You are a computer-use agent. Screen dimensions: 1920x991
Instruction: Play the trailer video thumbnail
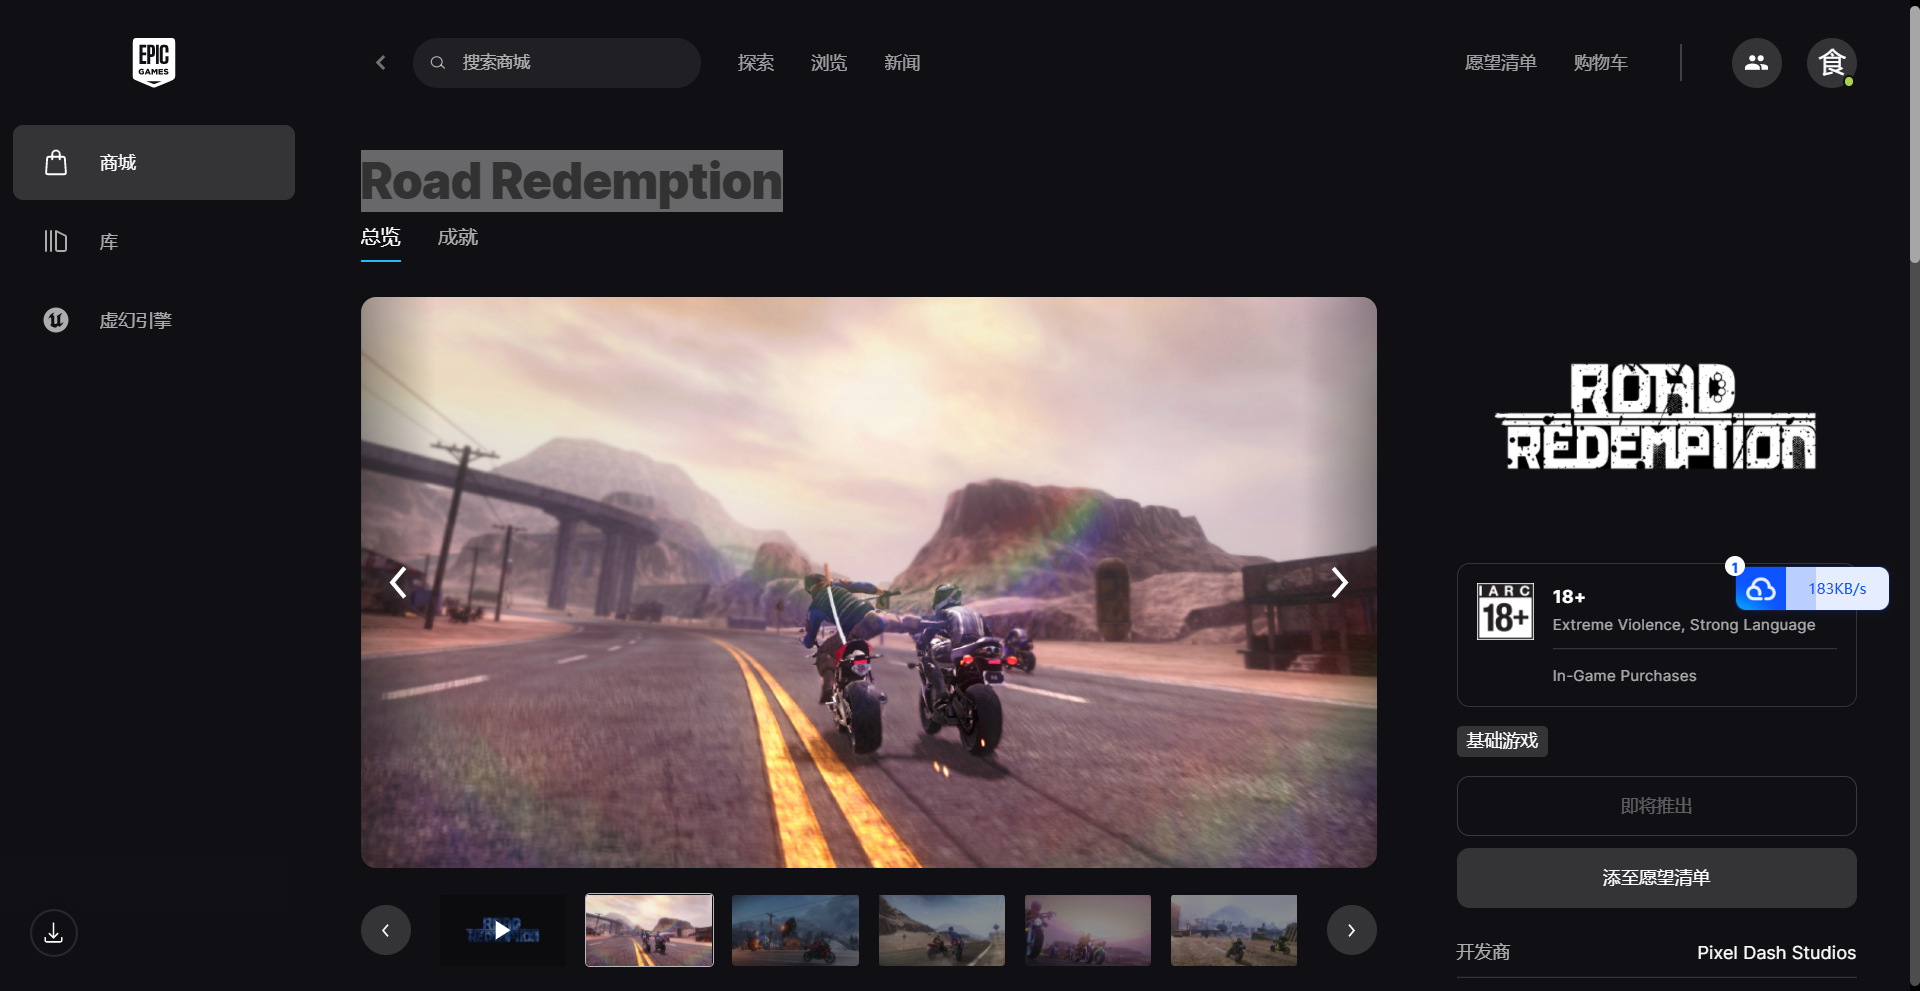pyautogui.click(x=503, y=930)
